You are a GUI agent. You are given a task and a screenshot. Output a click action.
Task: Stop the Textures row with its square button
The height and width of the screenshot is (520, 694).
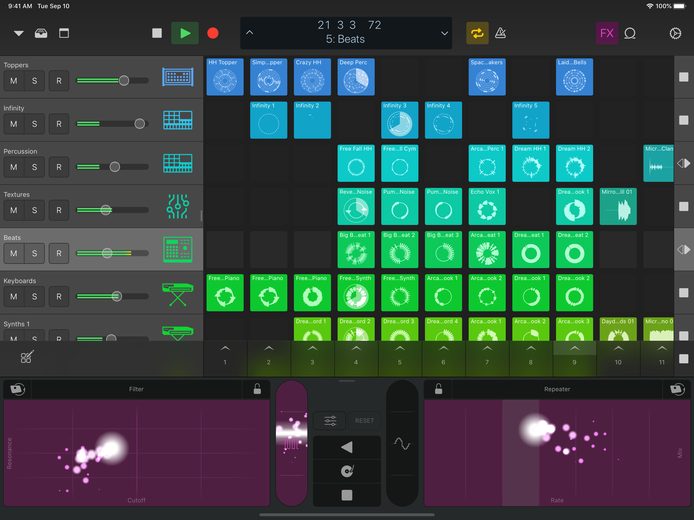point(684,206)
